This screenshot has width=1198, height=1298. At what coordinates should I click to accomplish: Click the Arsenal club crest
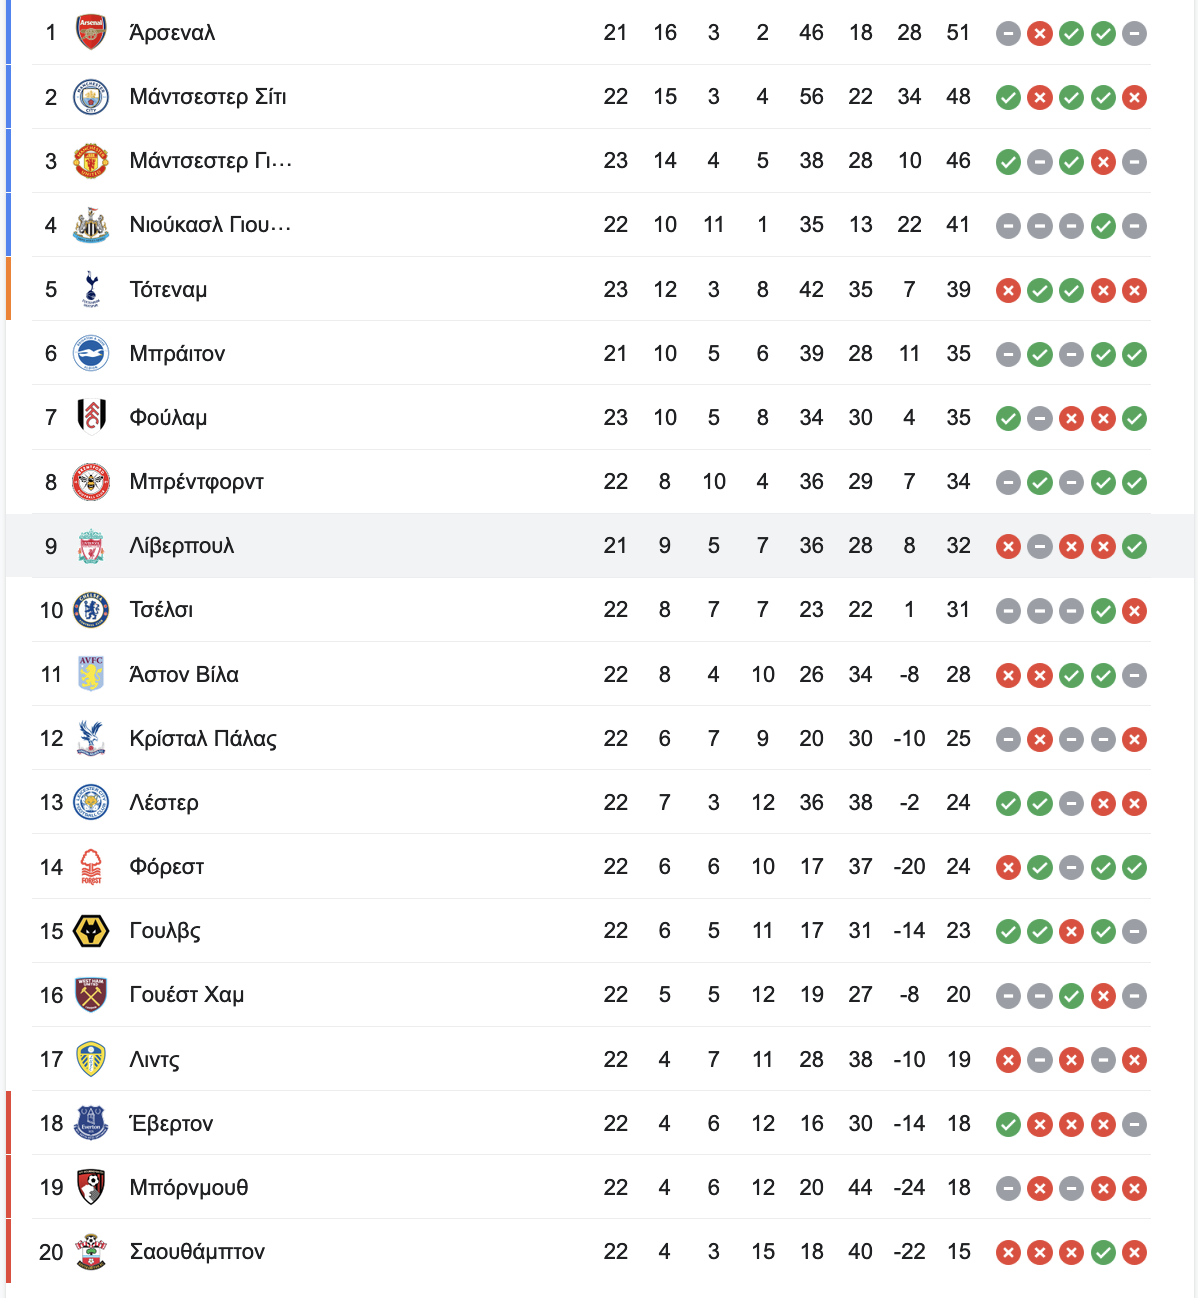point(91,33)
